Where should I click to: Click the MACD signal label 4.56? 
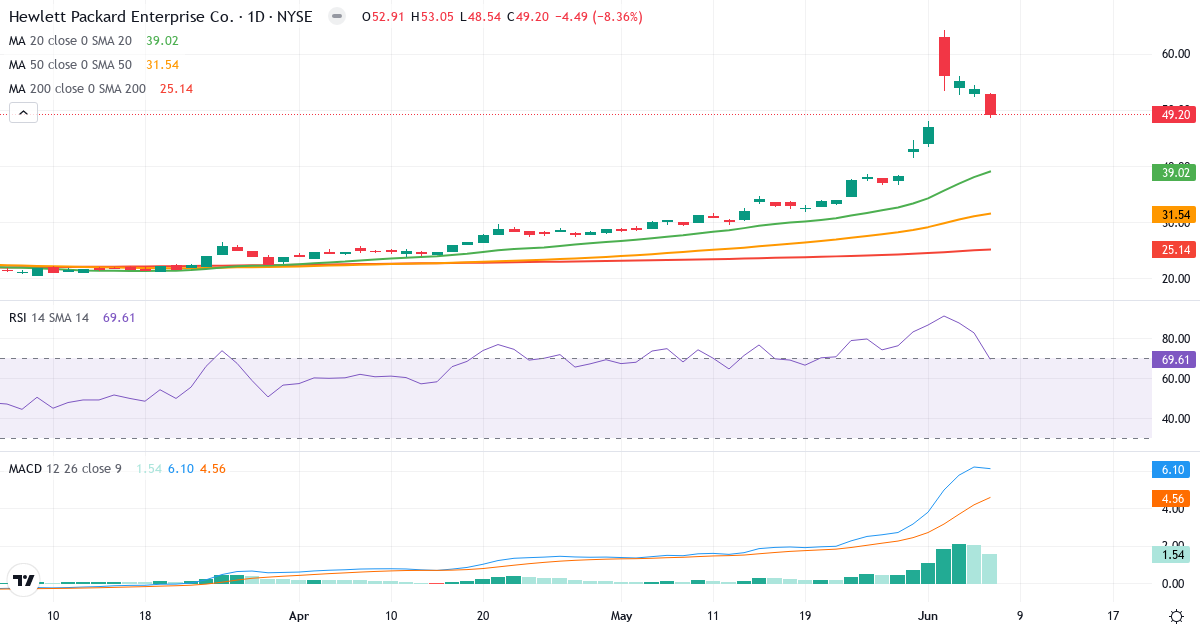click(1172, 498)
